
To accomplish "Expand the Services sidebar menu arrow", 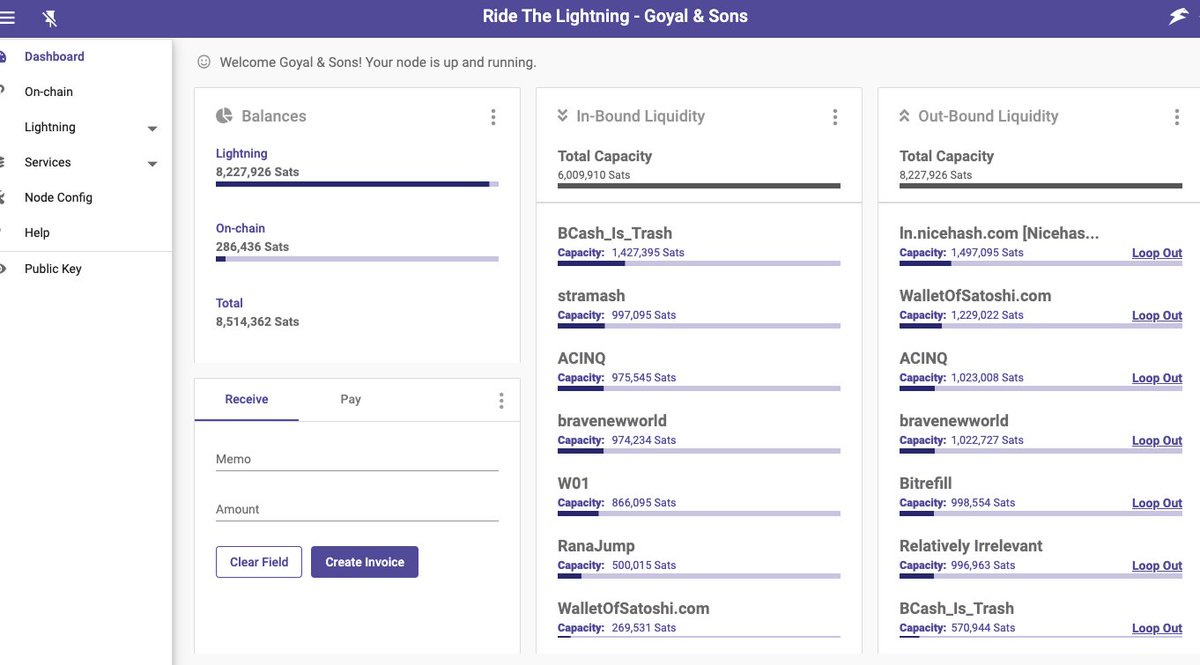I will (x=152, y=164).
